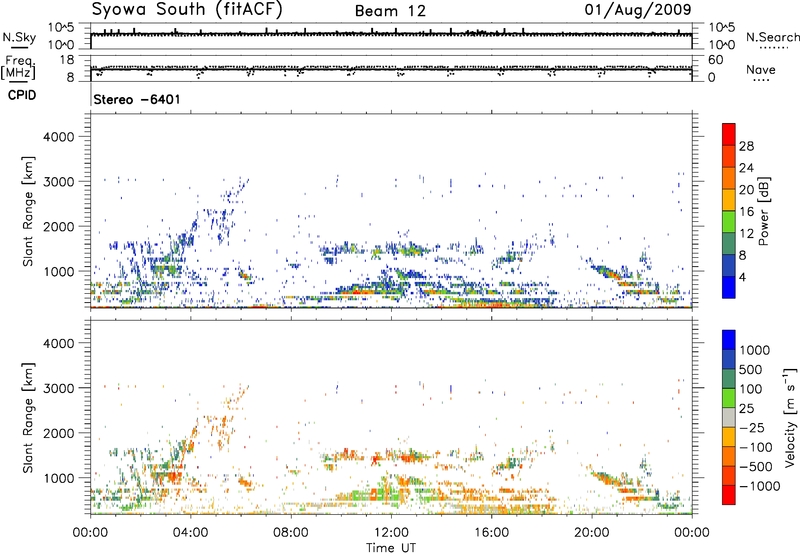
Task: Click the 'Freq. [MHz]' axis label
Action: [x=18, y=68]
